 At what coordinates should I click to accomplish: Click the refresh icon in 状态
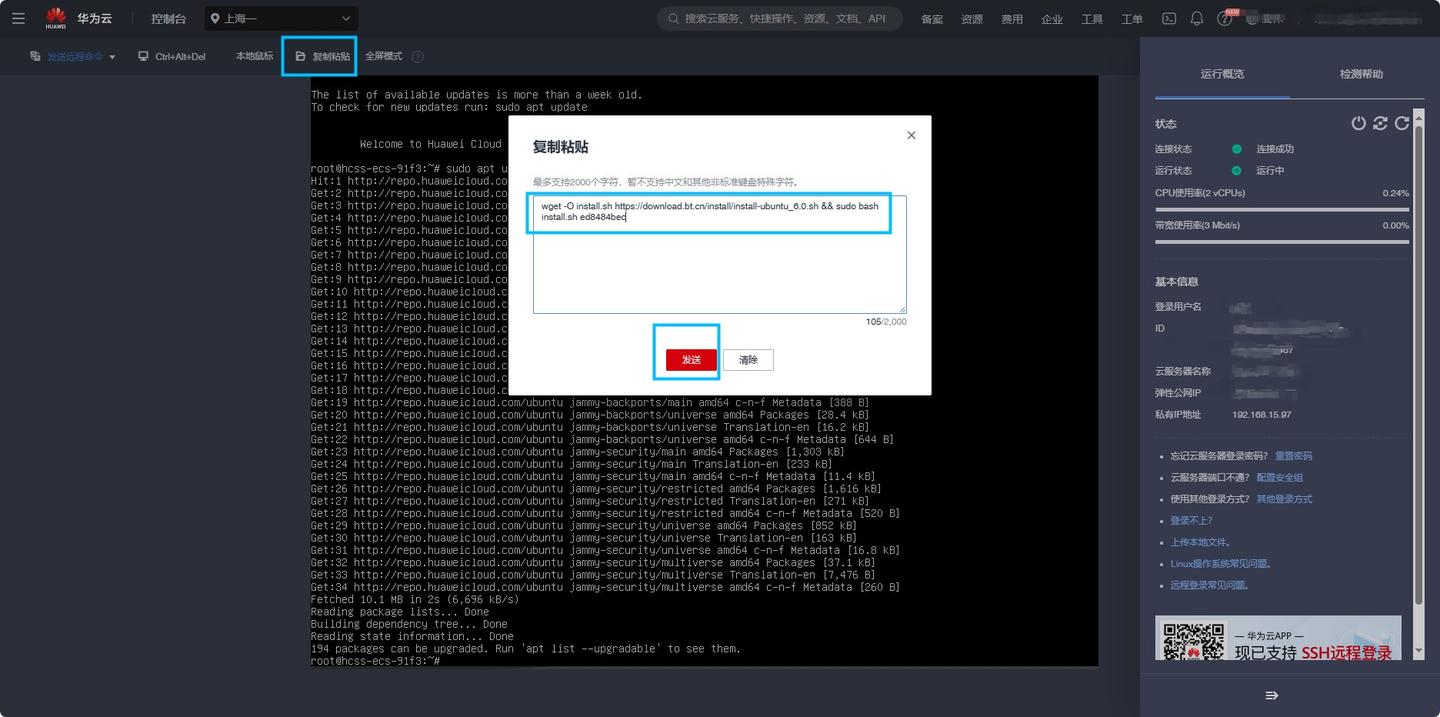1402,123
